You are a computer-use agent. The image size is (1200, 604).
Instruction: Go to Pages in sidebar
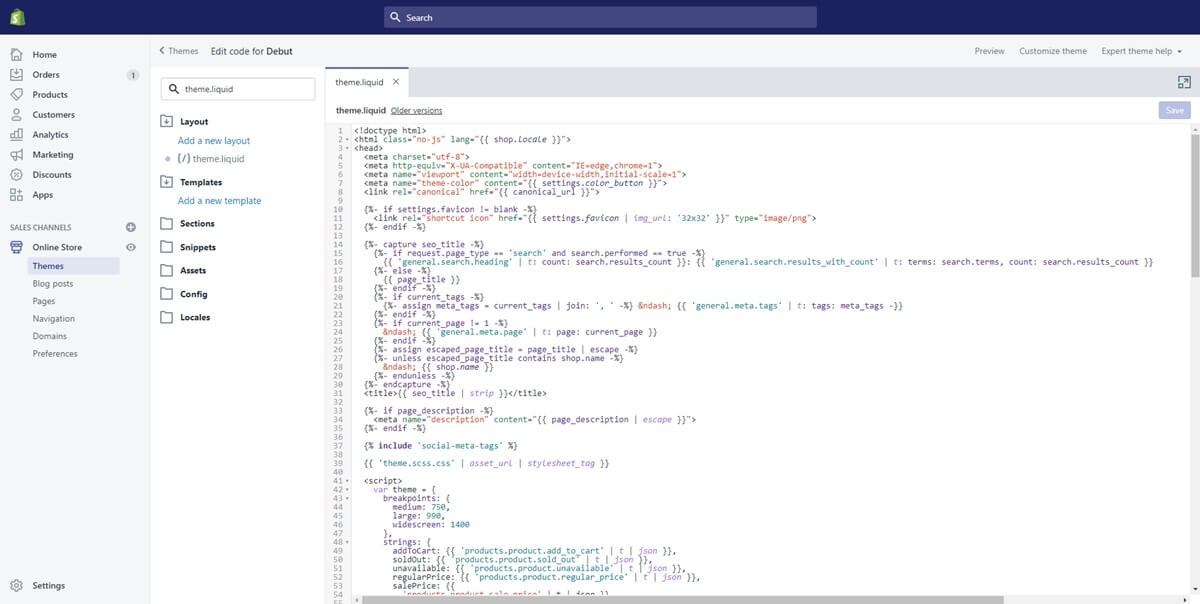point(44,301)
